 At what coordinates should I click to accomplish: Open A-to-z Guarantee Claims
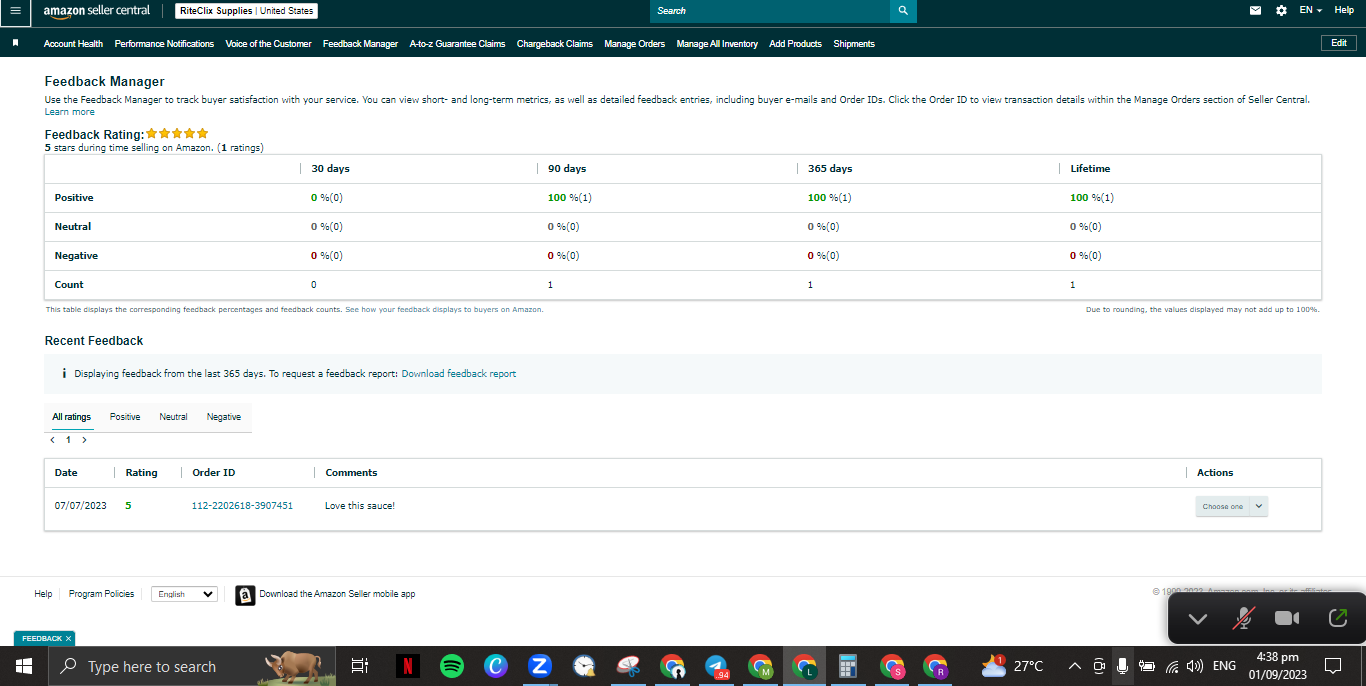457,44
